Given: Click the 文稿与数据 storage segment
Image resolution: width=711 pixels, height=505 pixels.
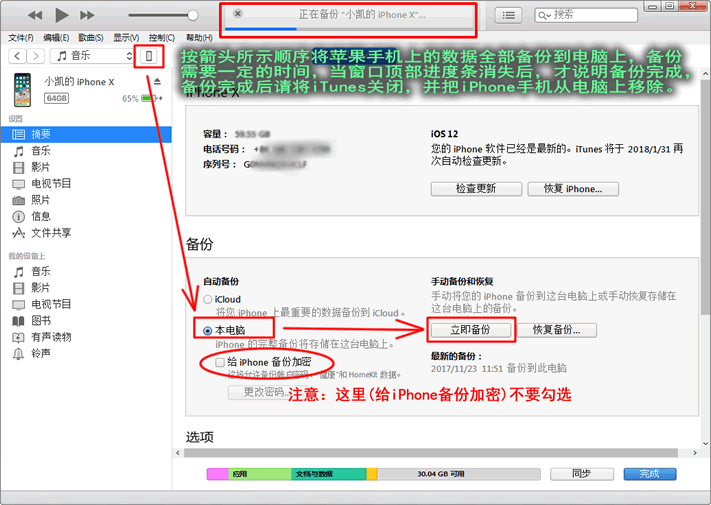Looking at the screenshot, I should click(329, 474).
